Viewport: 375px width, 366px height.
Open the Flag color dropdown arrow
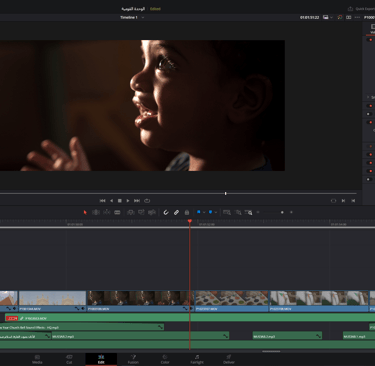[204, 212]
